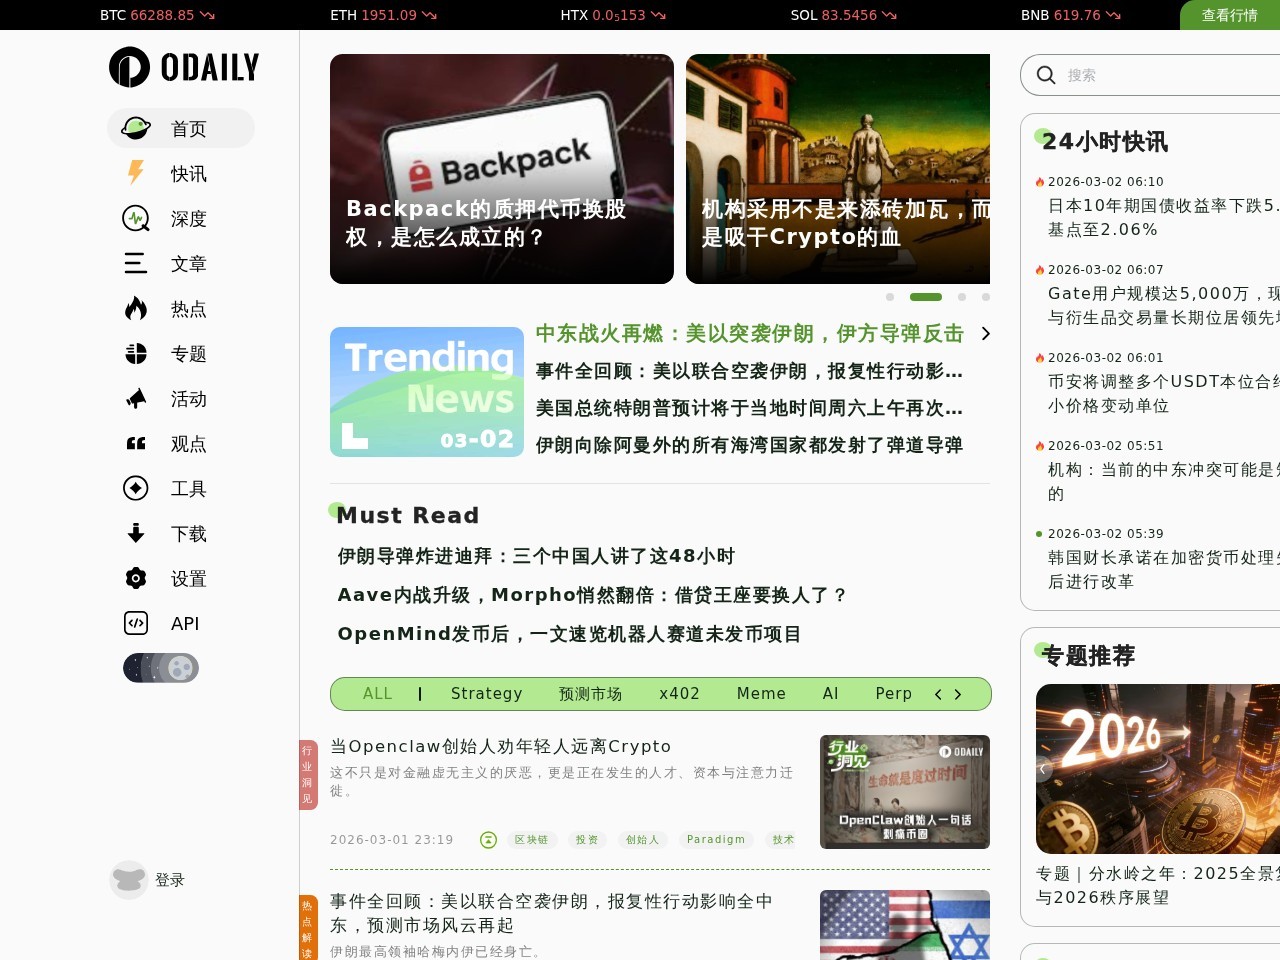The width and height of the screenshot is (1280, 960).
Task: Click the 下载 download arrow icon
Action: pos(136,533)
